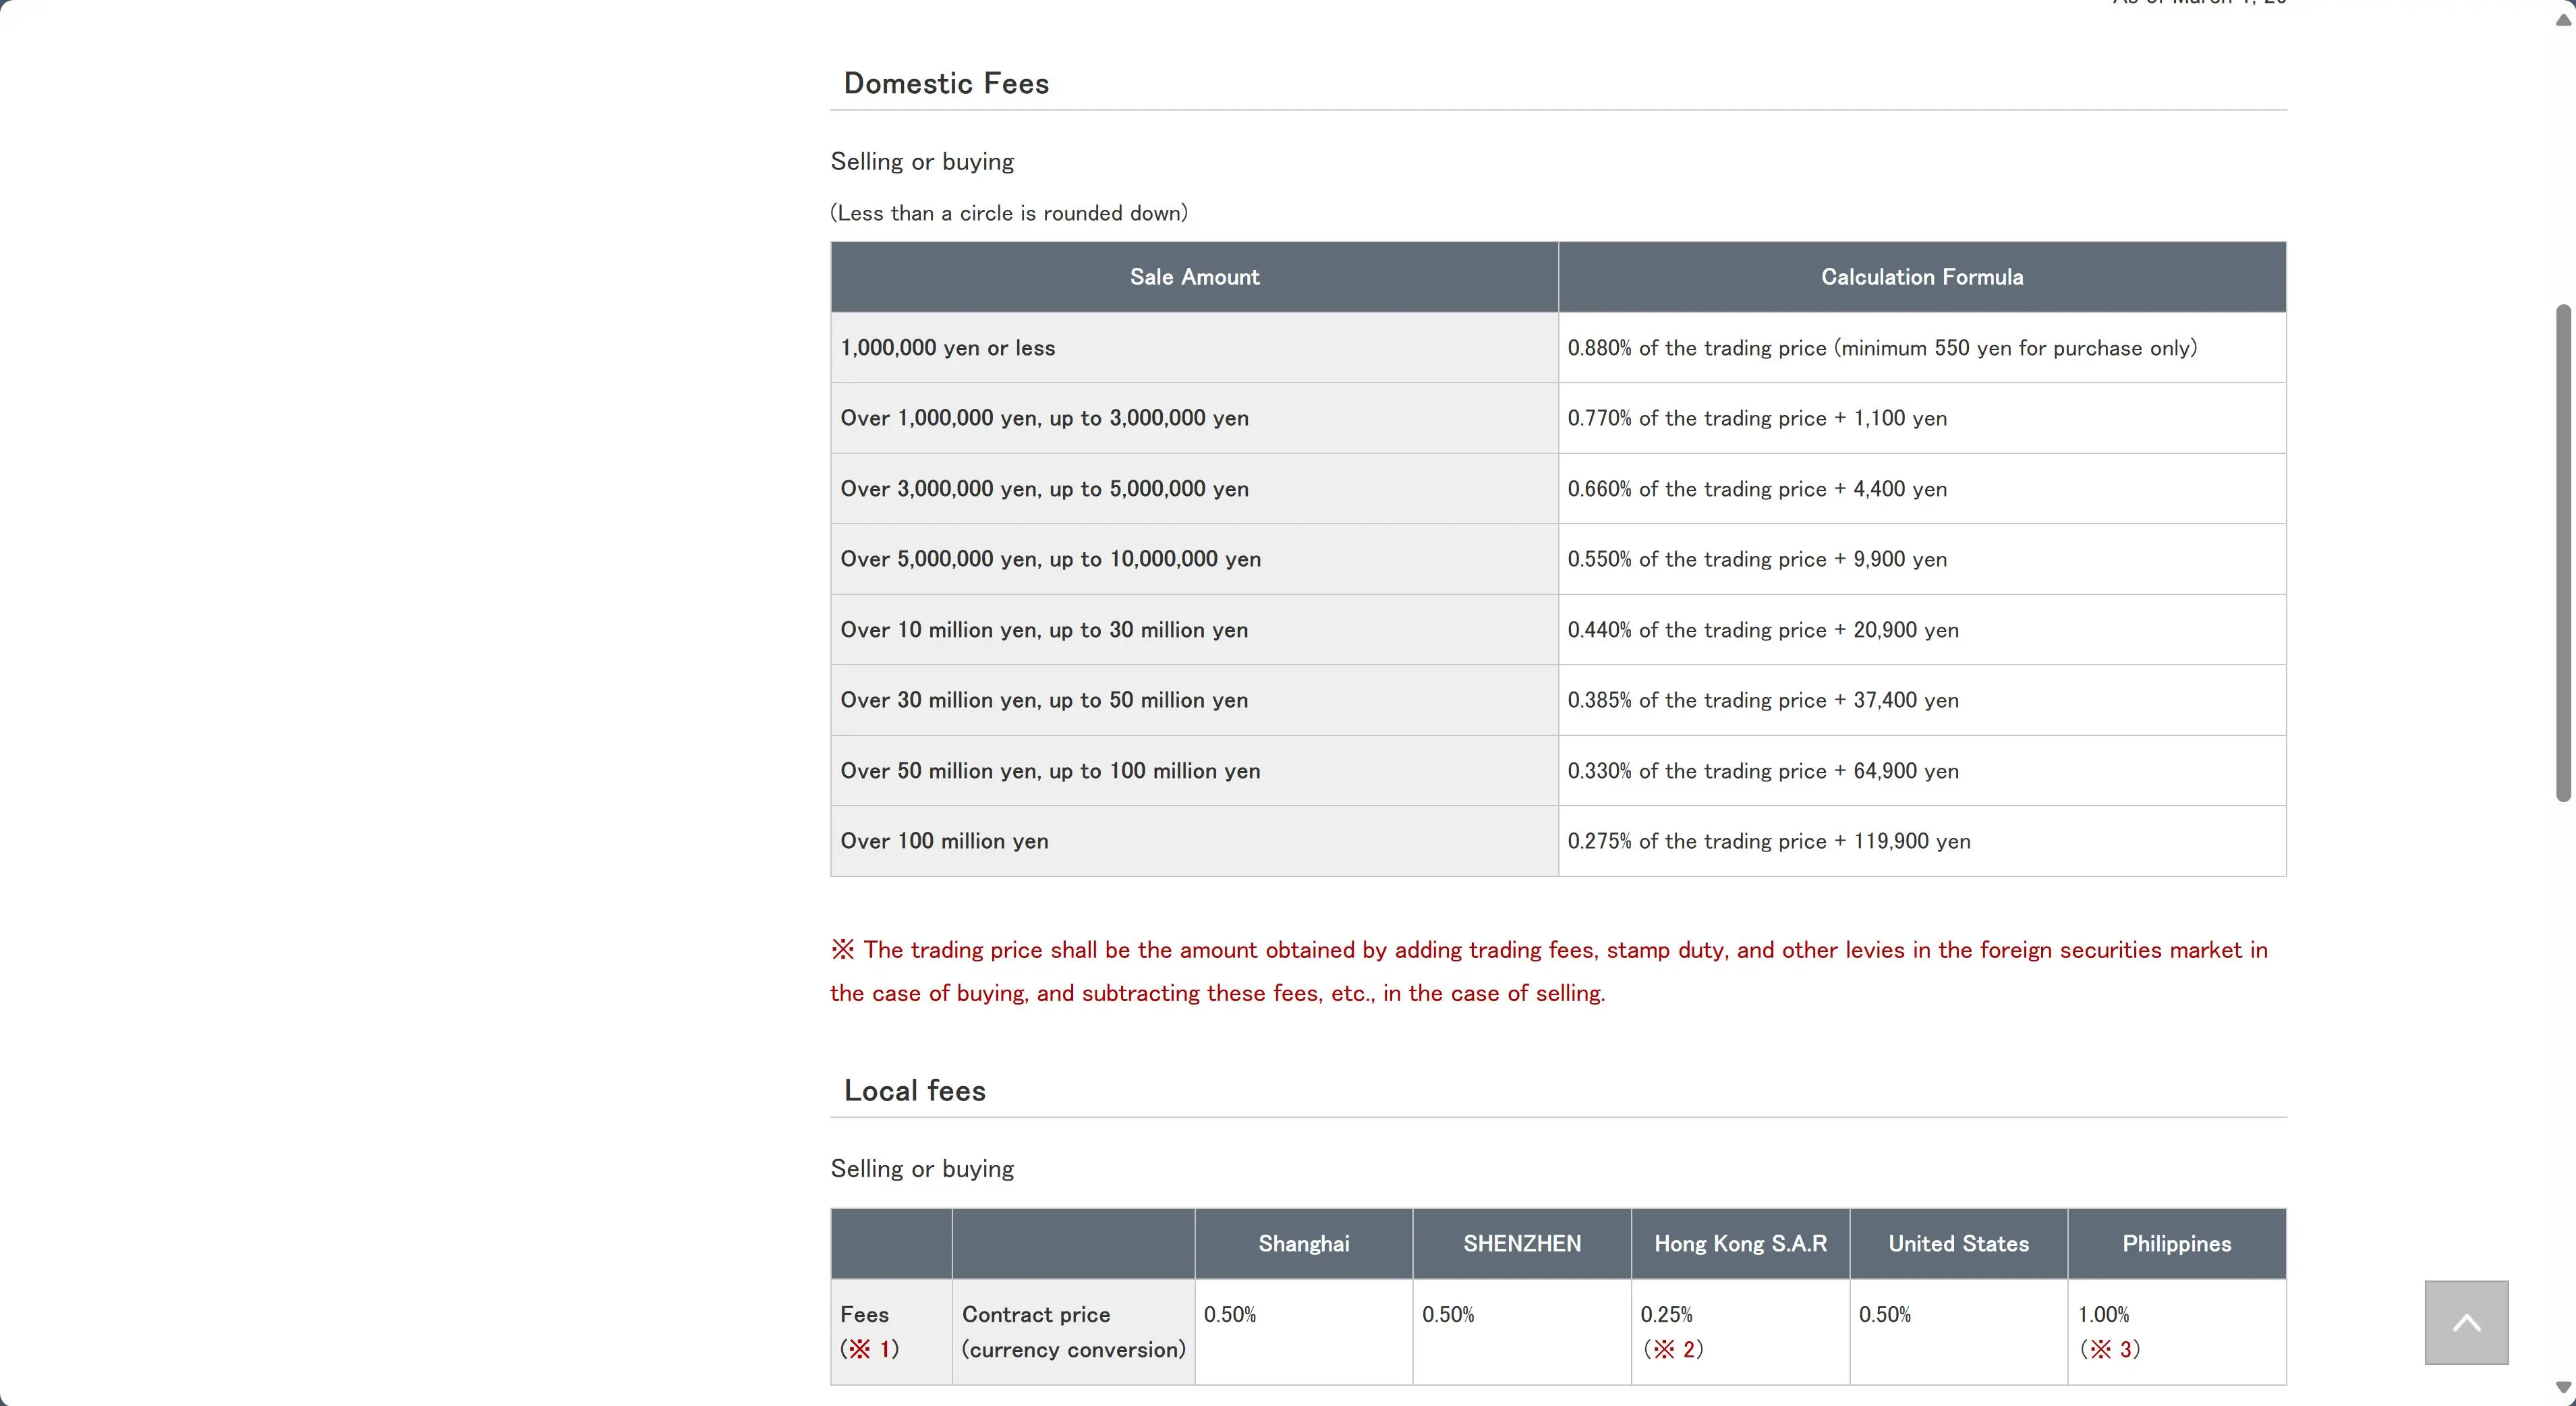Click the Fees (※ 1) row label
Viewport: 2576px width, 1406px height.
[891, 1332]
